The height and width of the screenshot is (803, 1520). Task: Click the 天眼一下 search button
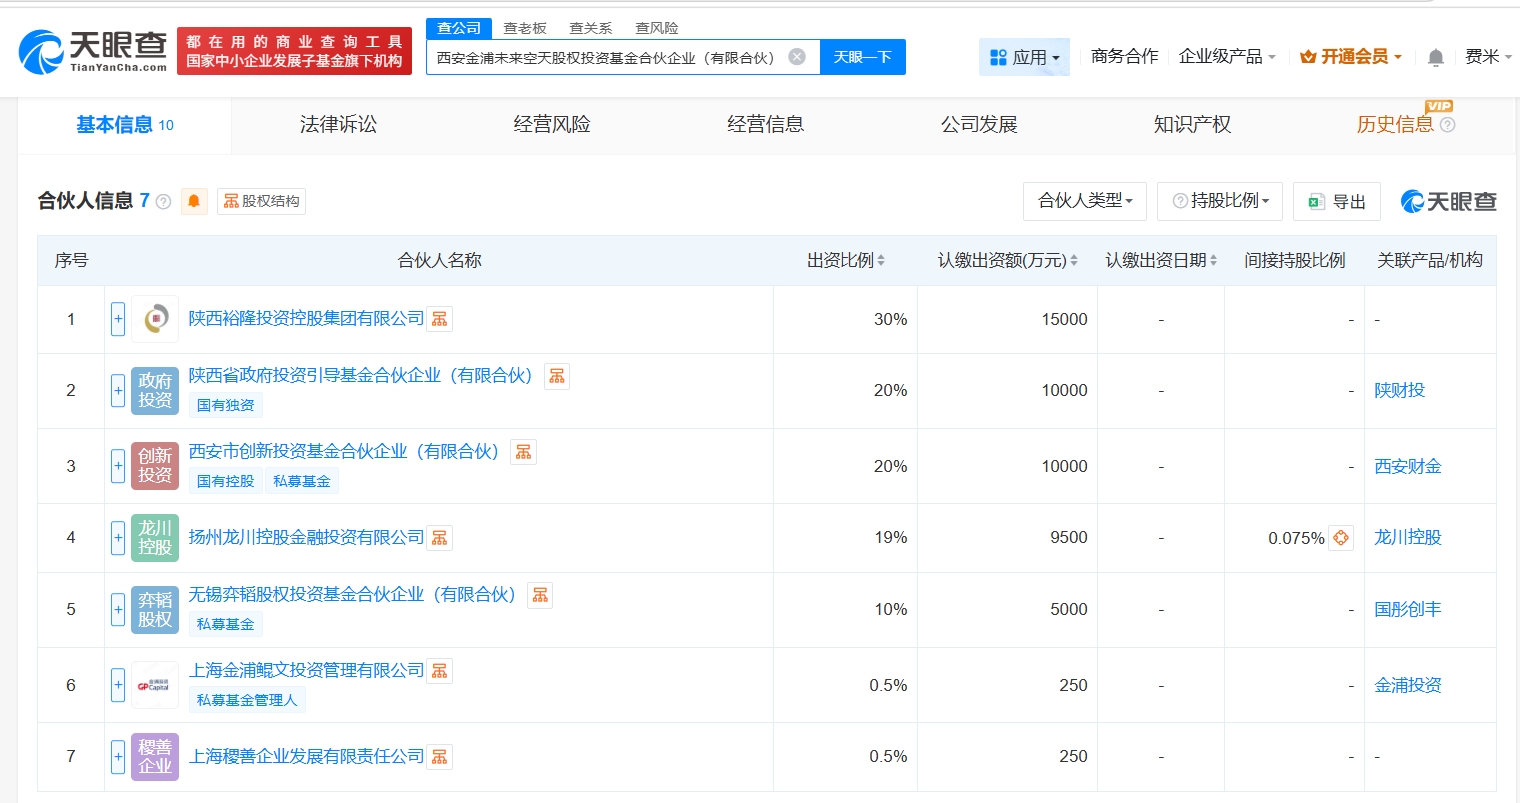pos(863,57)
